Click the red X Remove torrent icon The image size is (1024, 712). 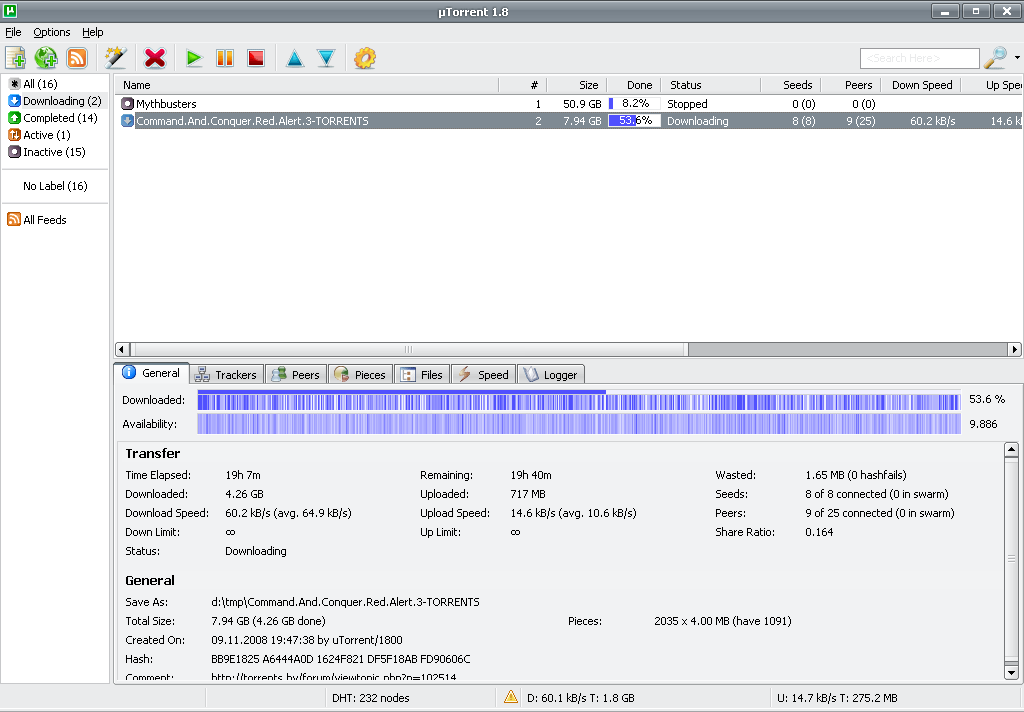pos(155,58)
